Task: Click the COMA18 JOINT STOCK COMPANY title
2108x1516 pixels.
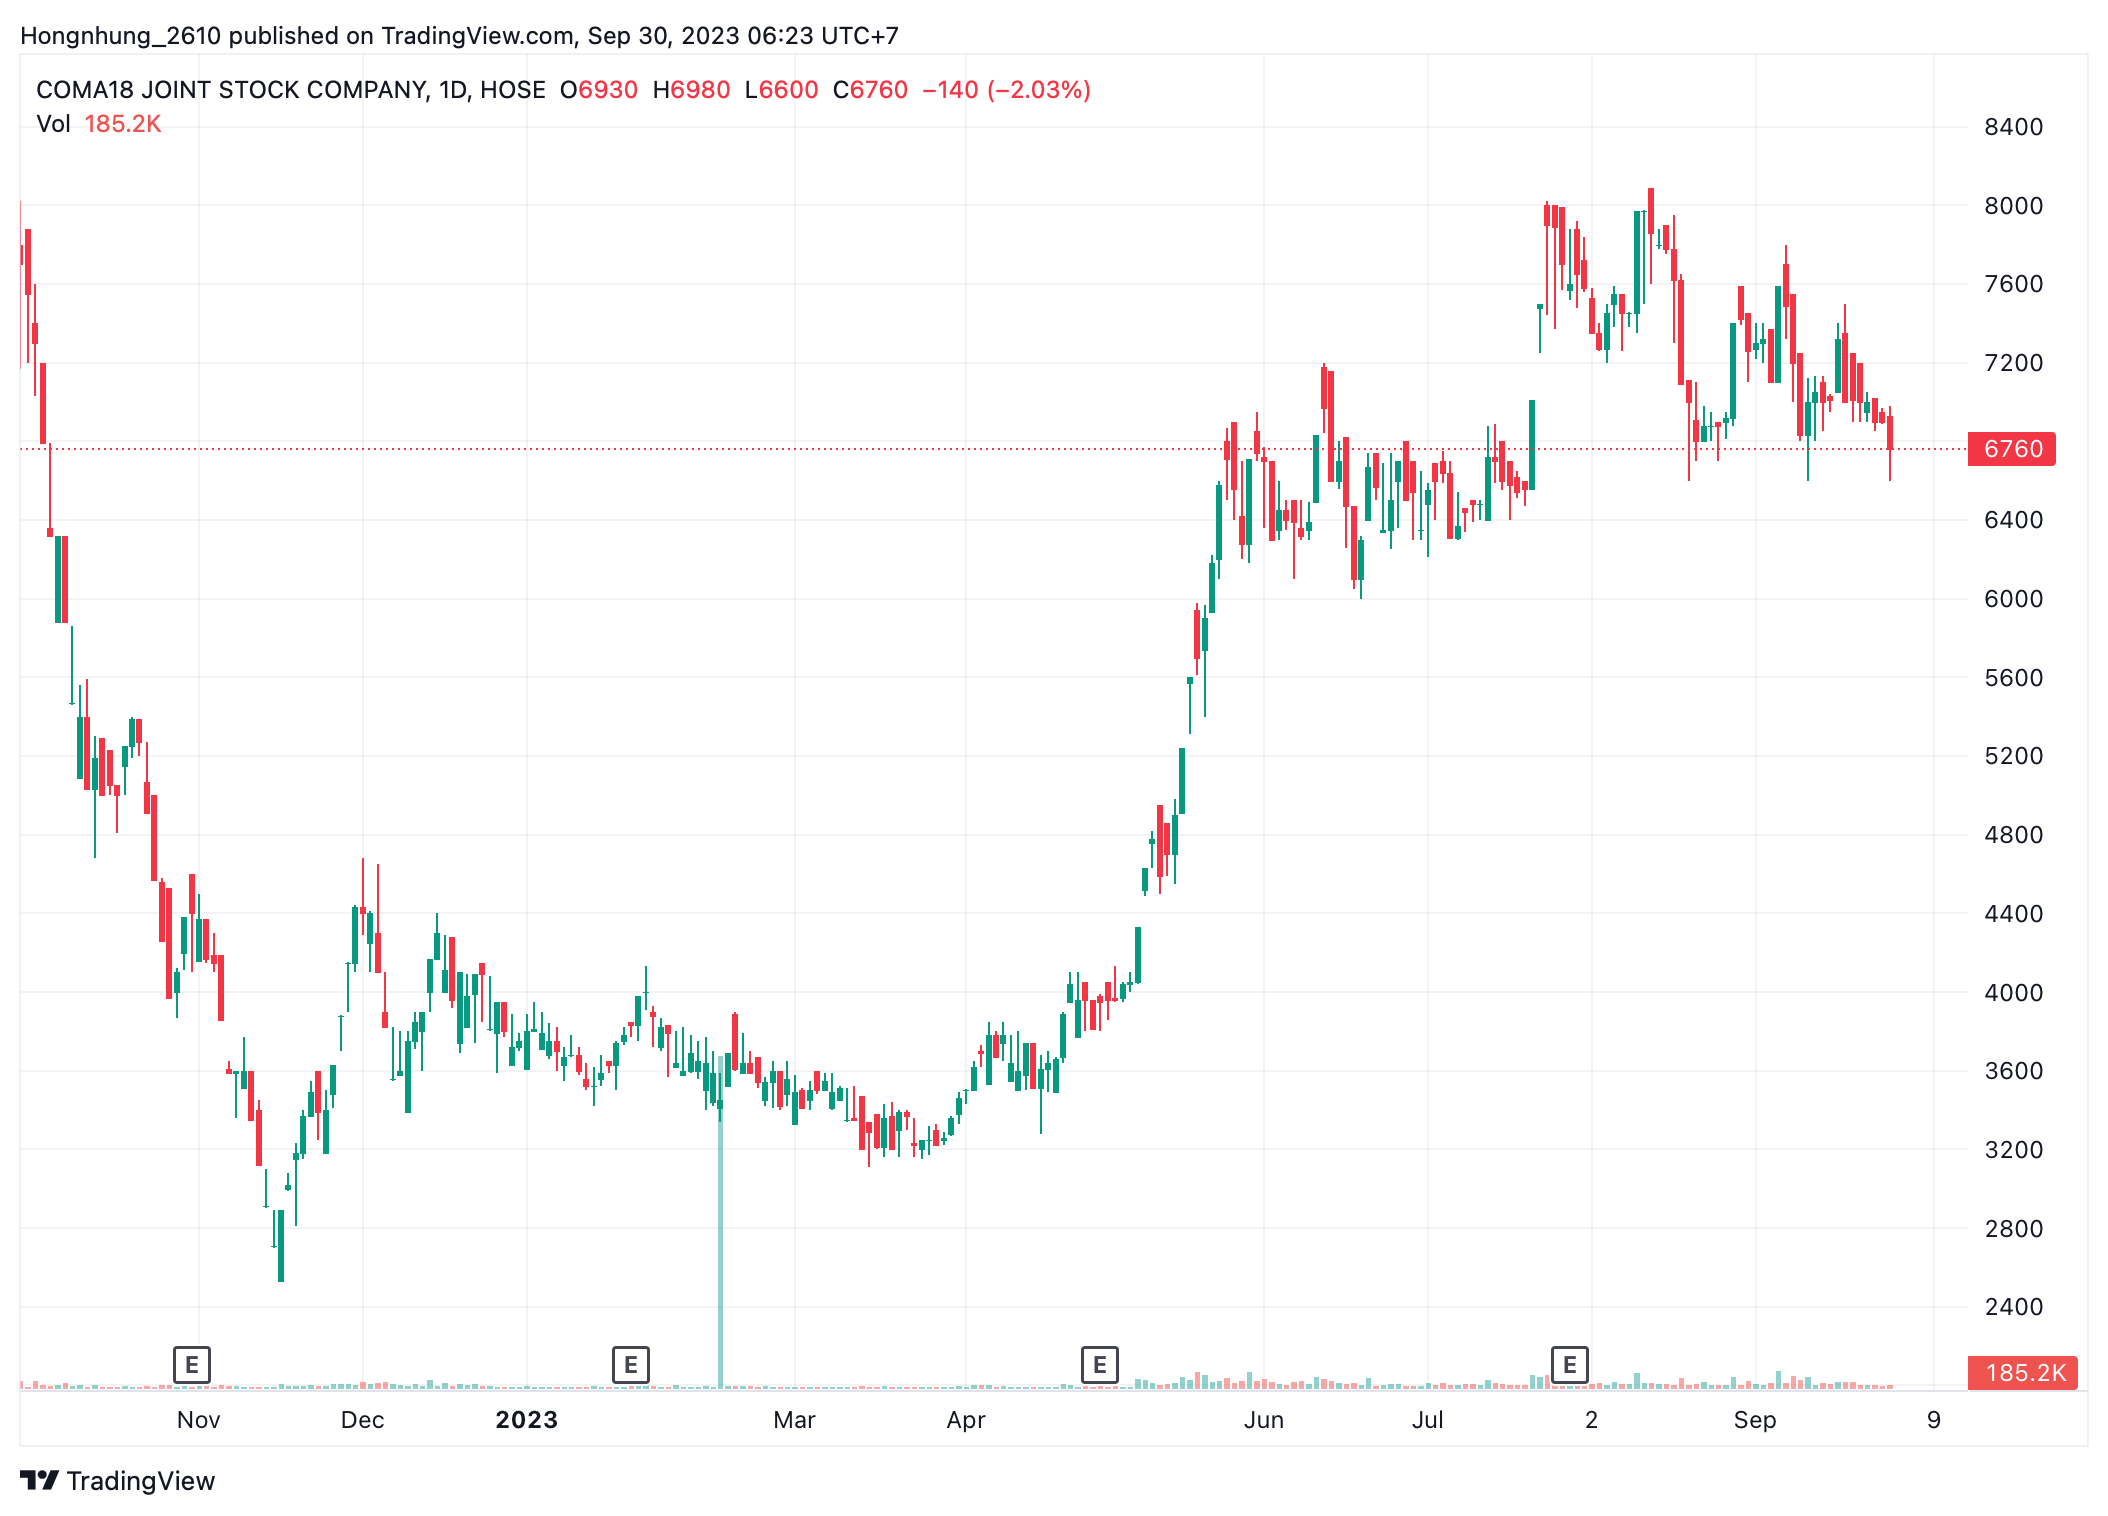Action: (x=232, y=90)
